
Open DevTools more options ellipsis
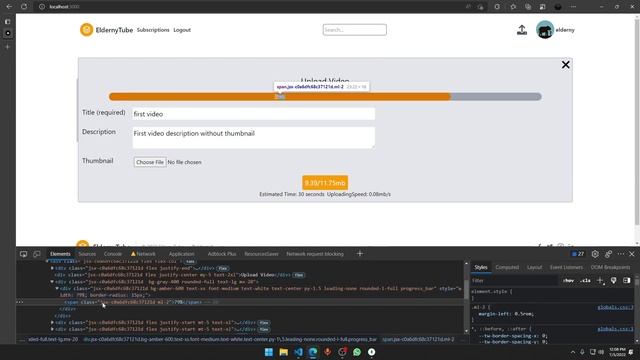(621, 254)
